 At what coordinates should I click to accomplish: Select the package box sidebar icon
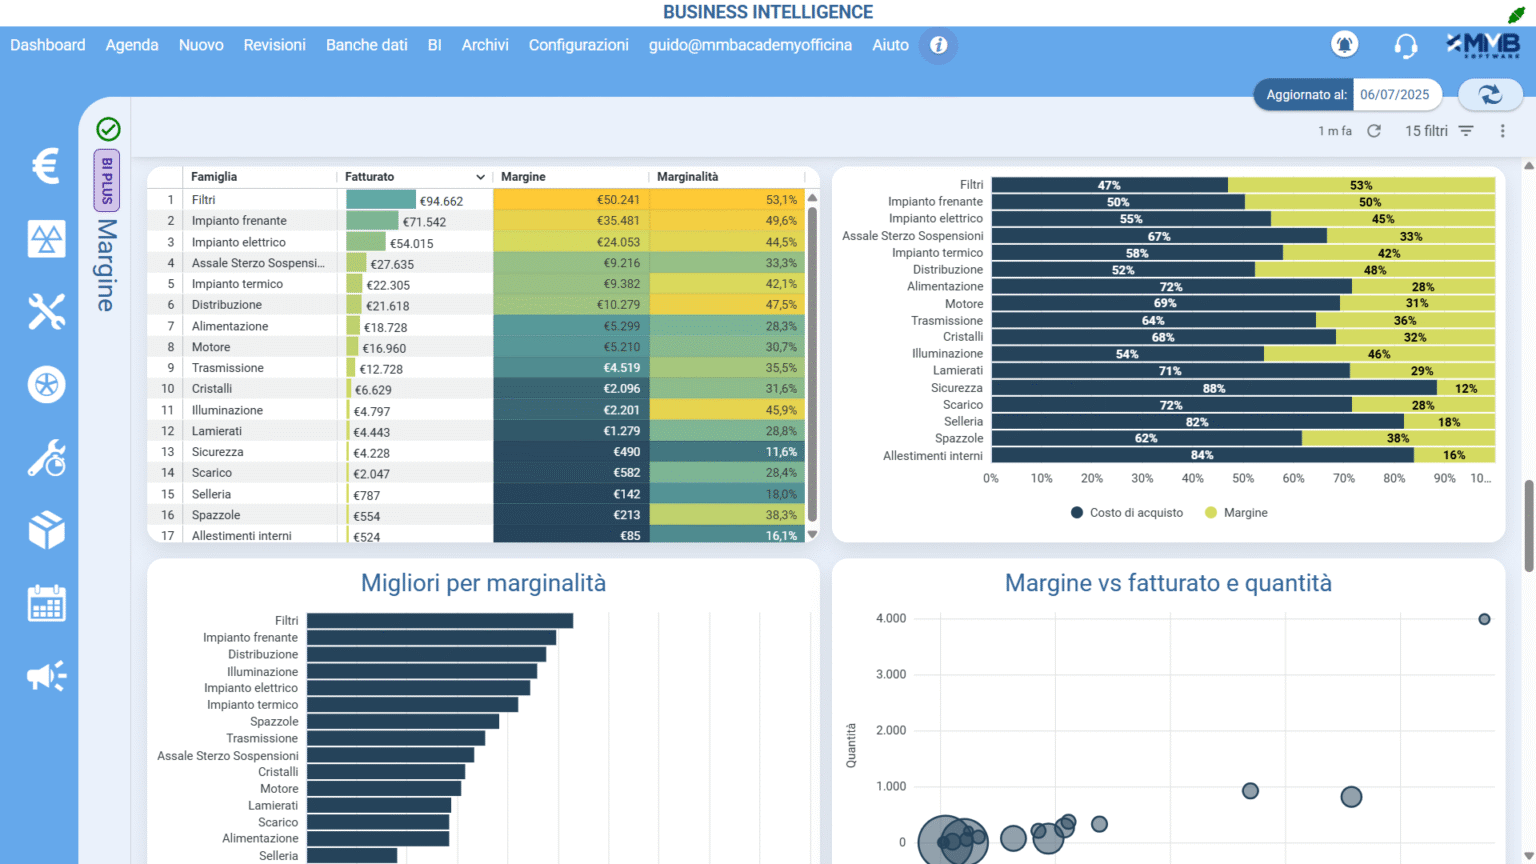[46, 530]
